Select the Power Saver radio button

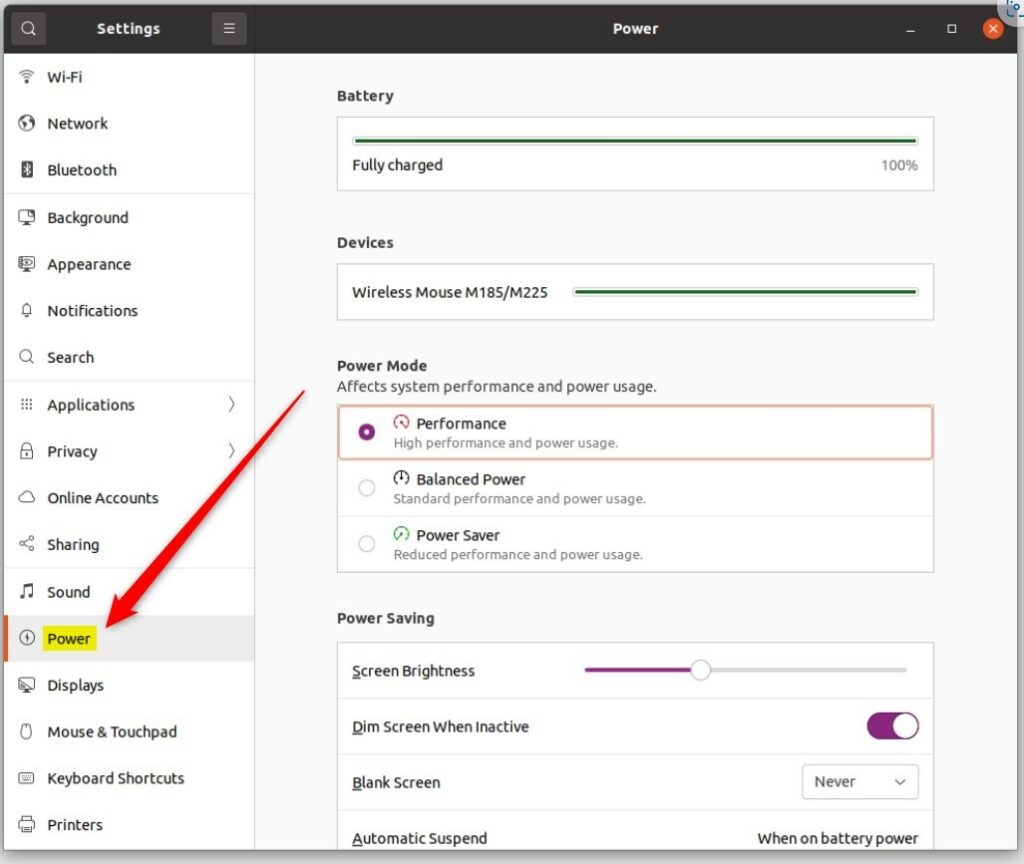(367, 544)
